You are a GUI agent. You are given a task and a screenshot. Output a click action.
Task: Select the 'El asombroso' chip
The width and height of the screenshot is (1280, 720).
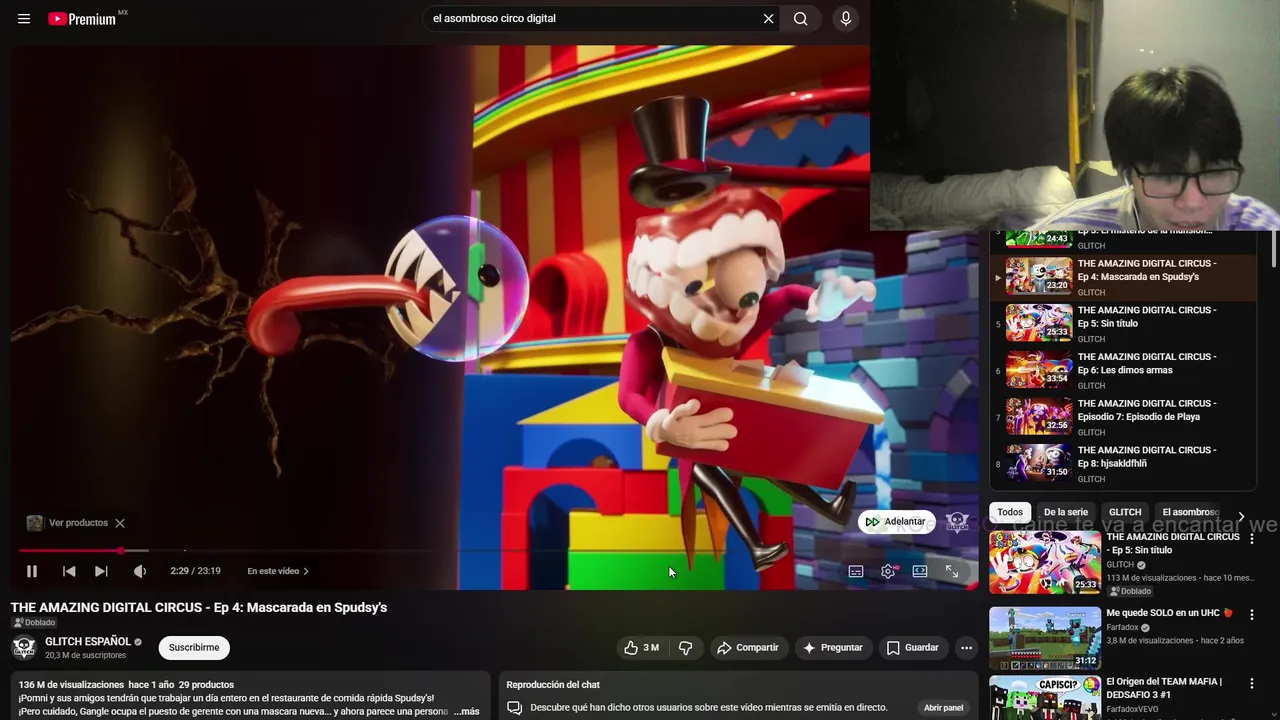[1190, 512]
